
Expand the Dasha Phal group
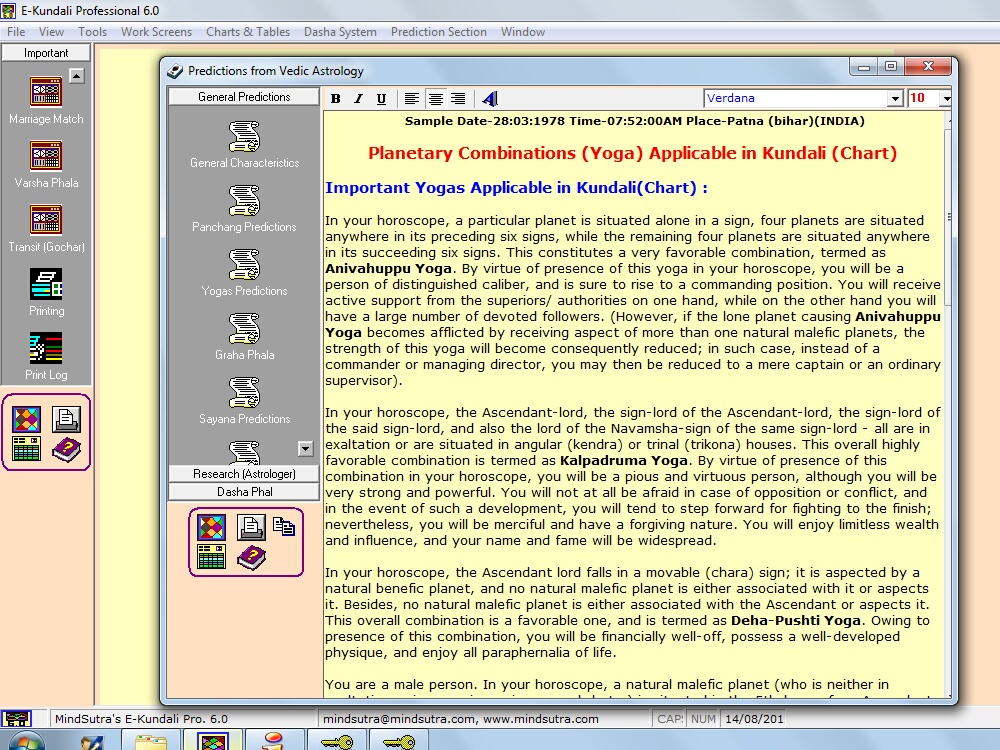(244, 492)
